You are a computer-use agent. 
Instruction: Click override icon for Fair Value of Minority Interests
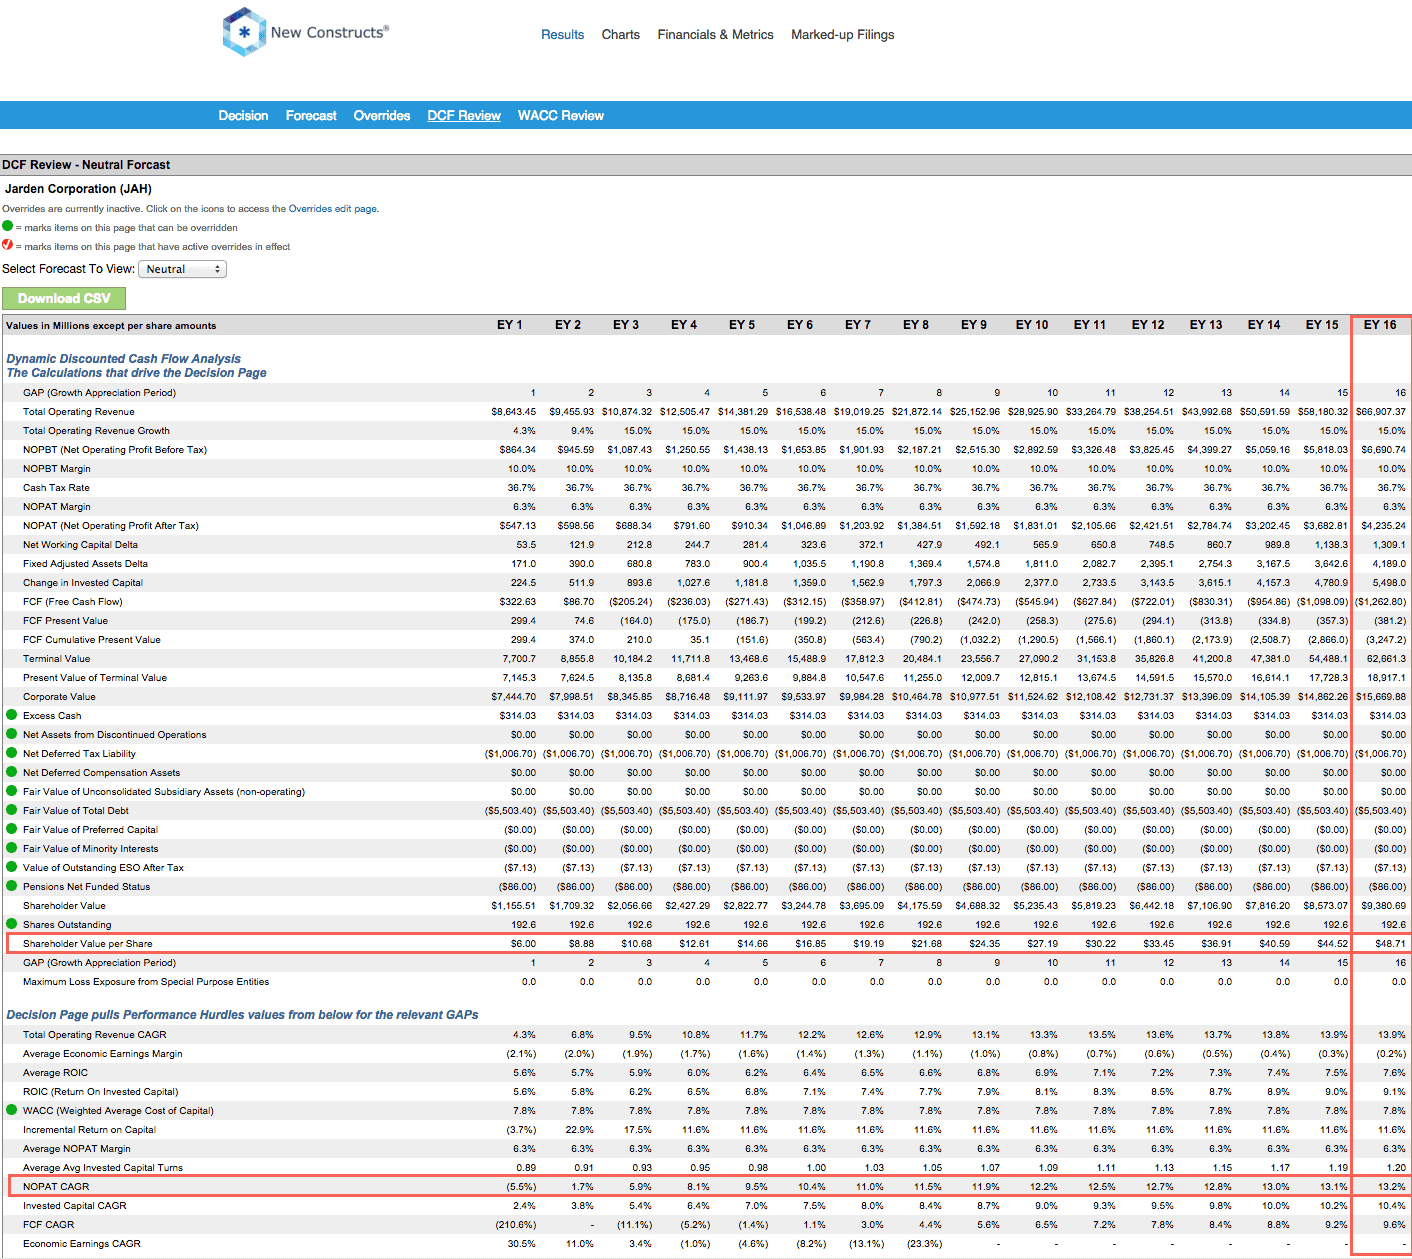[x=12, y=848]
